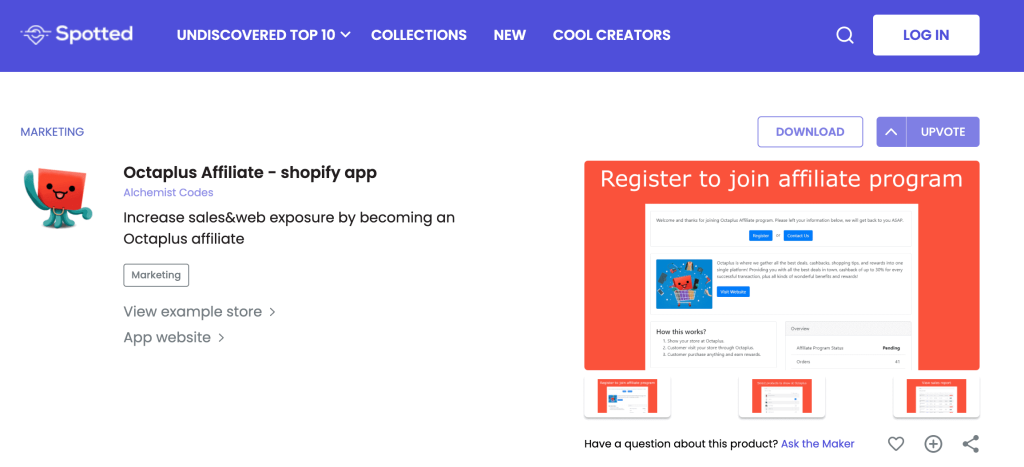
Task: Click the Download button
Action: coord(810,132)
